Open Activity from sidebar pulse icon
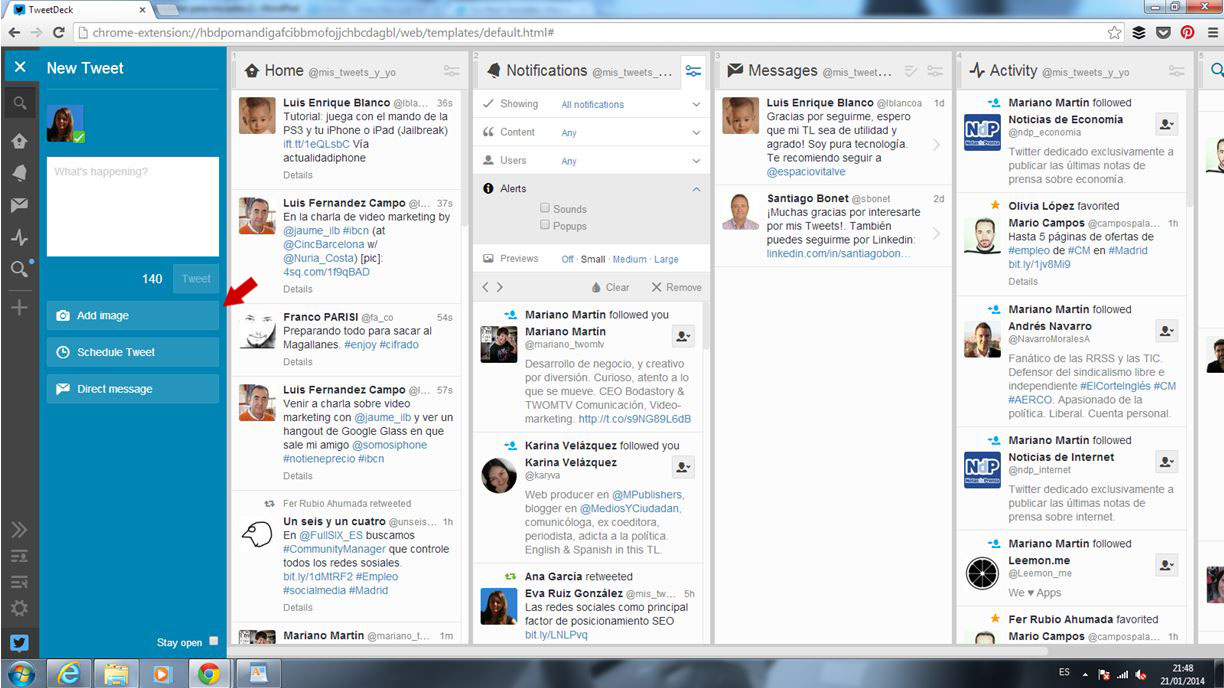1224x688 pixels. [19, 238]
